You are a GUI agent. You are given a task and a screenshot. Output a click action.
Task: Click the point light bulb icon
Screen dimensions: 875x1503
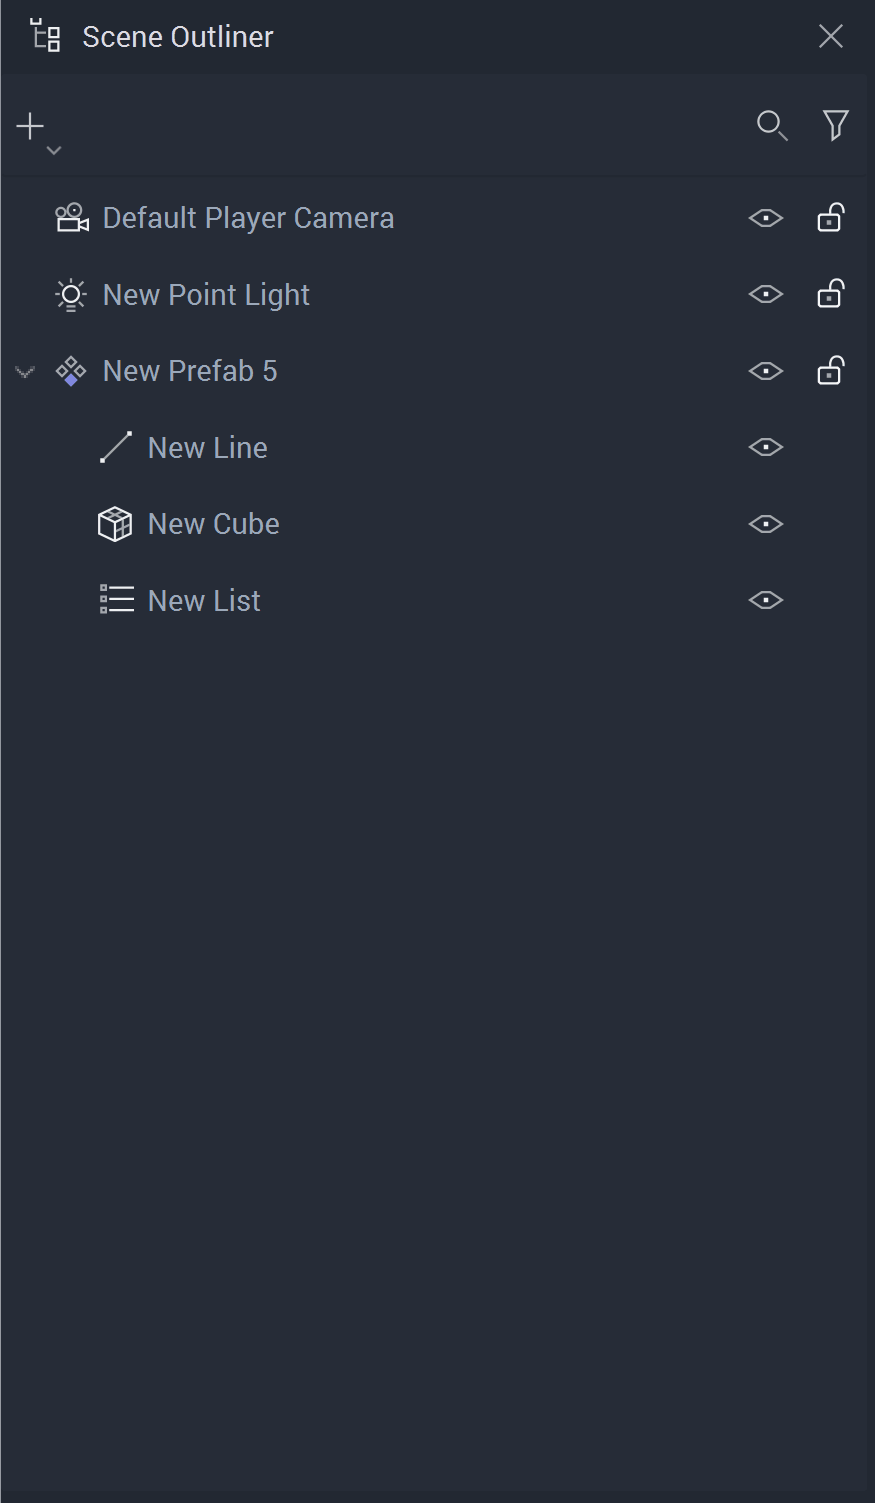[x=71, y=295]
